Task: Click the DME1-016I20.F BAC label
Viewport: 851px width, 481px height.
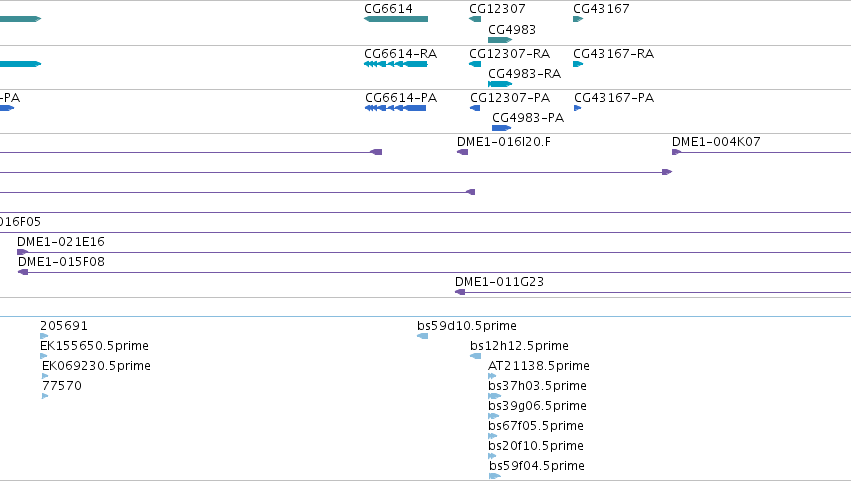Action: [504, 142]
